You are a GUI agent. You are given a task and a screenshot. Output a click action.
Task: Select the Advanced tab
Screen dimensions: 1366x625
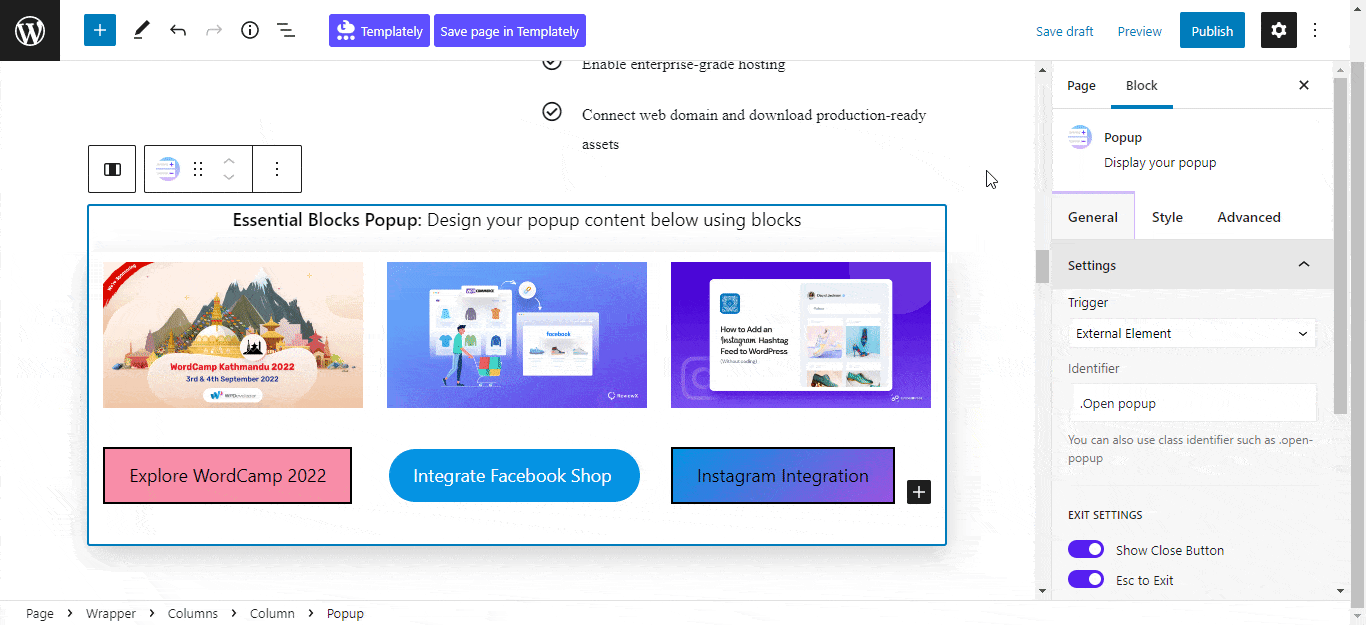click(x=1249, y=217)
